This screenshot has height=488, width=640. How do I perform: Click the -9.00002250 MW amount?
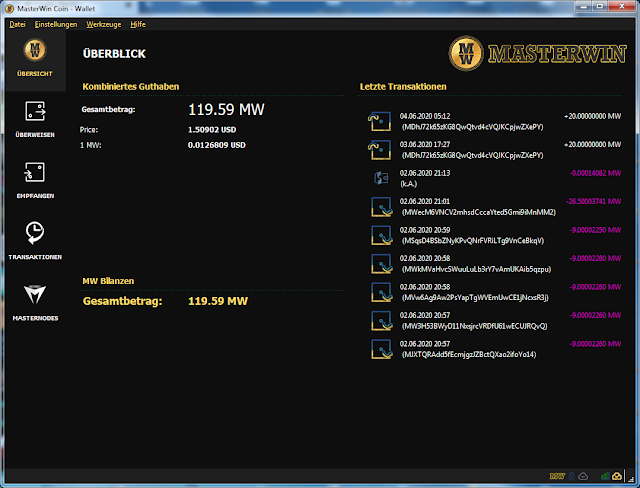click(x=595, y=230)
